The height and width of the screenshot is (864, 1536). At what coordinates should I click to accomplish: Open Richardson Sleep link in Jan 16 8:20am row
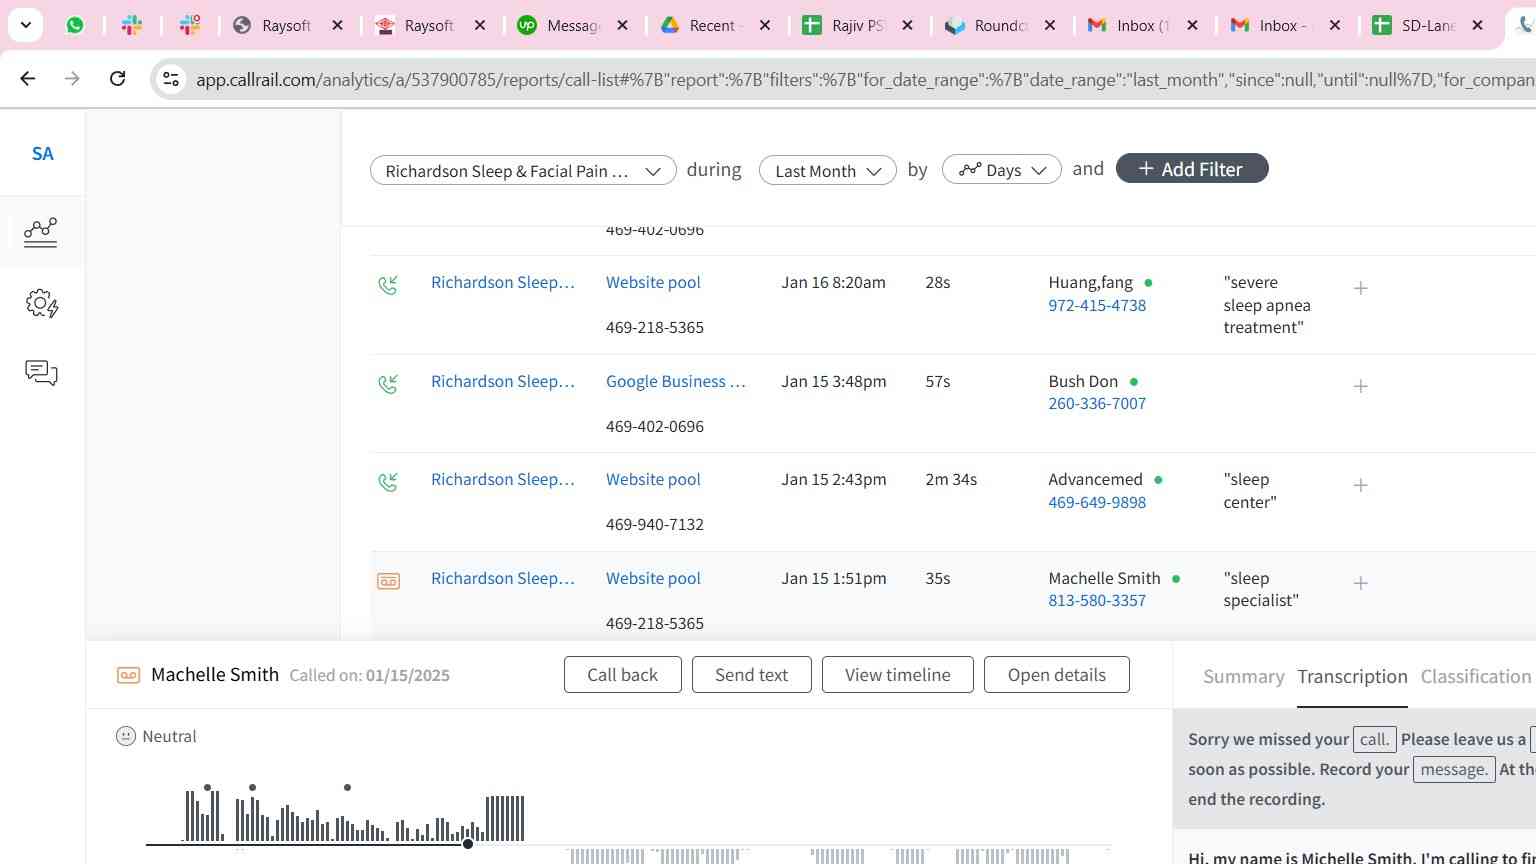(x=503, y=282)
